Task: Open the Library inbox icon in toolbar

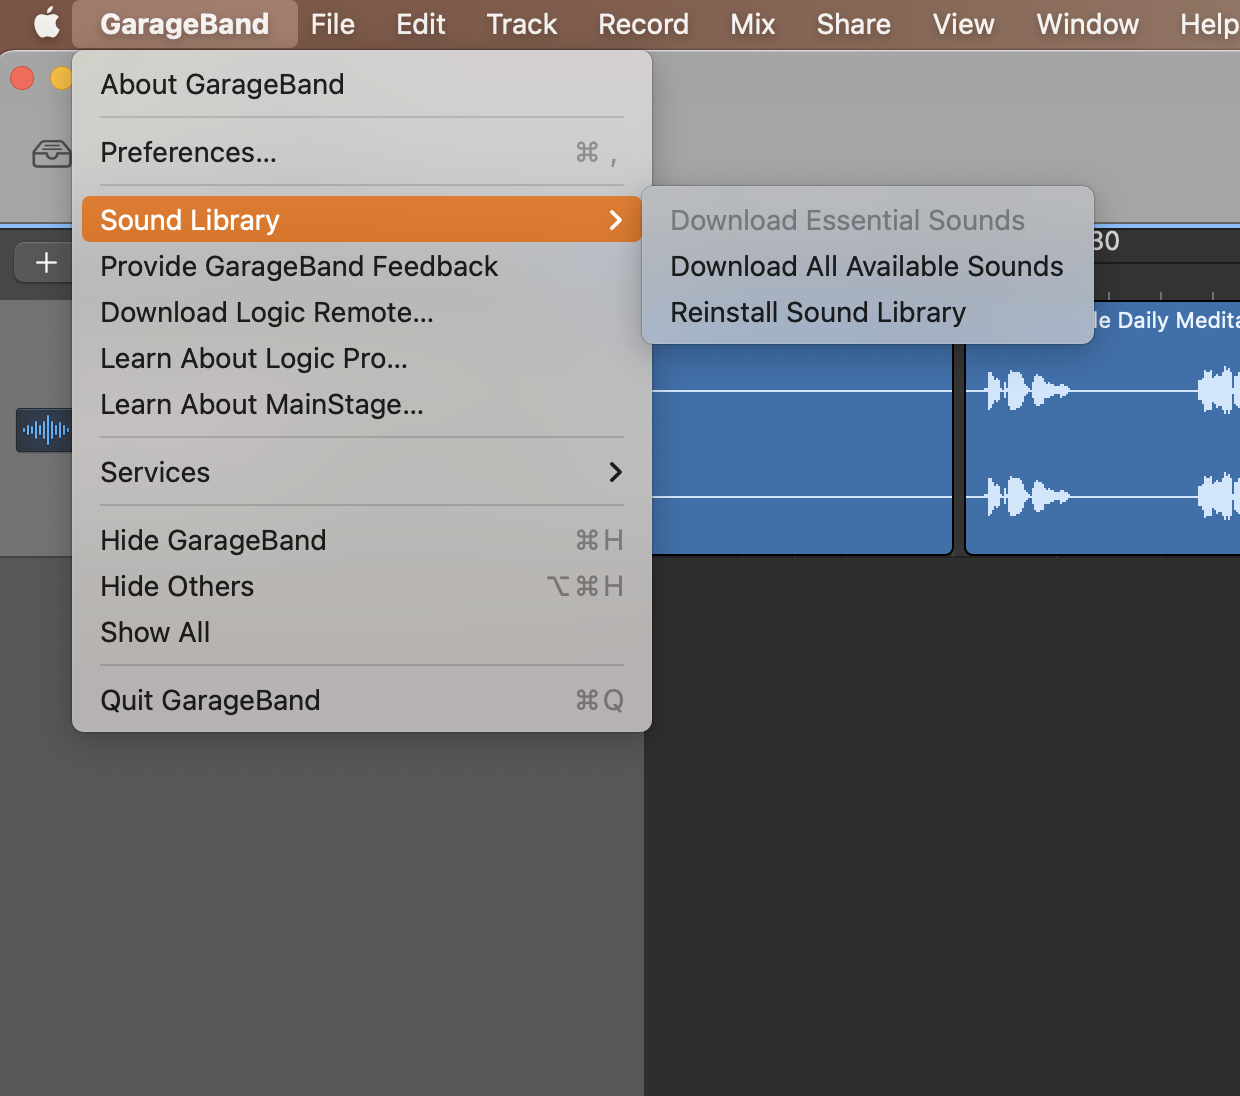Action: (x=51, y=154)
